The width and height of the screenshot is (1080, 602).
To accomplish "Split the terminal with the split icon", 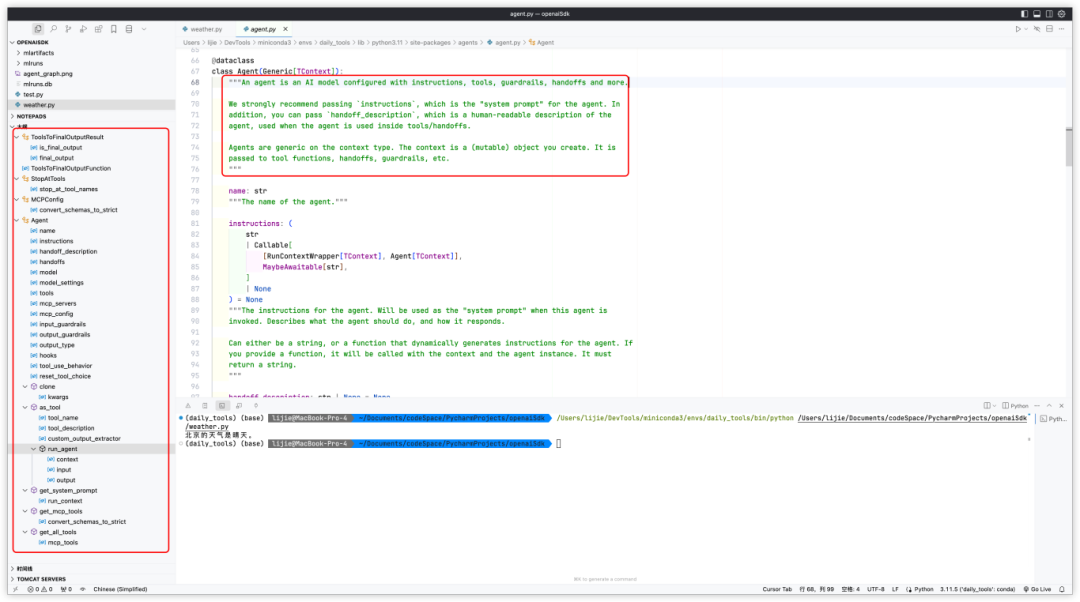I will (x=987, y=406).
